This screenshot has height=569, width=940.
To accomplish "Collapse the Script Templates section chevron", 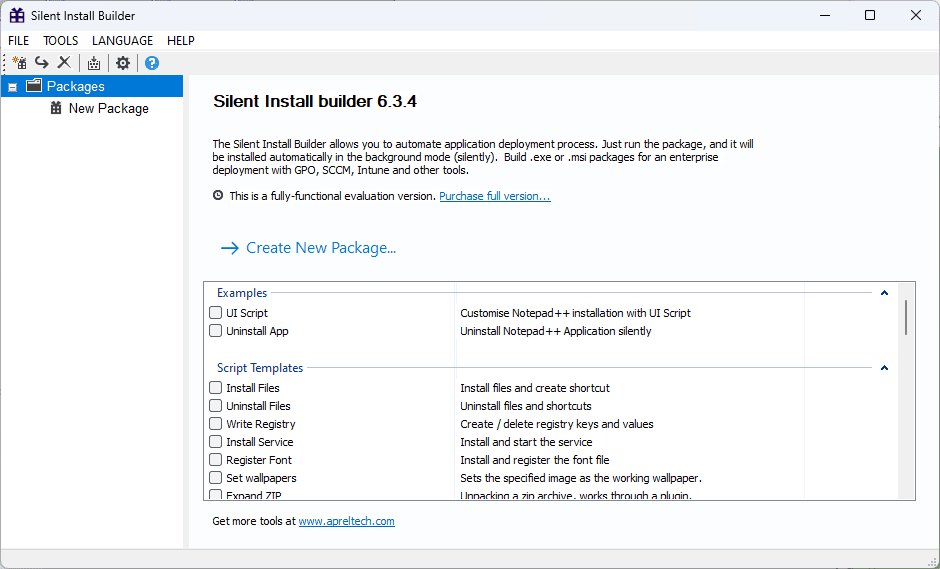I will pyautogui.click(x=884, y=368).
